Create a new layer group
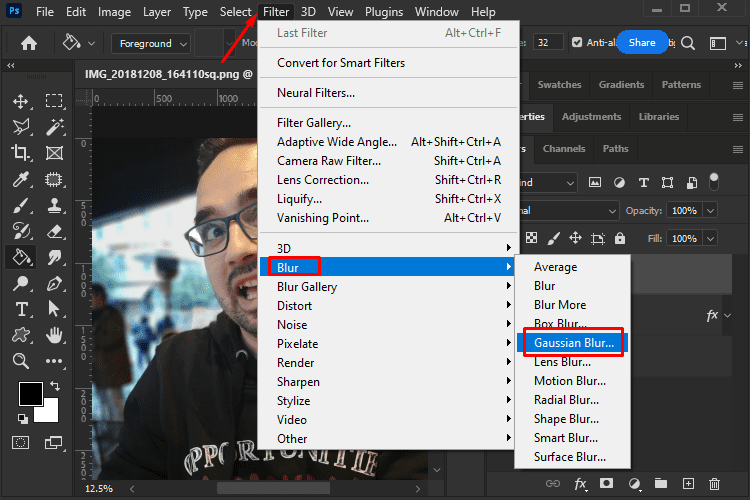750x500 pixels. click(661, 483)
